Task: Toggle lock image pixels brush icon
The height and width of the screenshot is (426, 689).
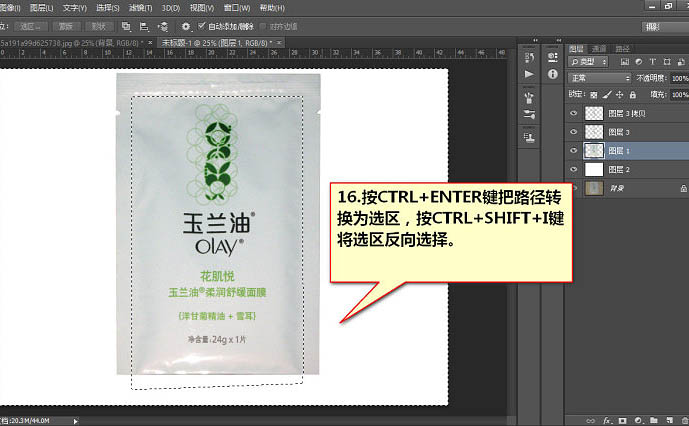Action: 607,95
